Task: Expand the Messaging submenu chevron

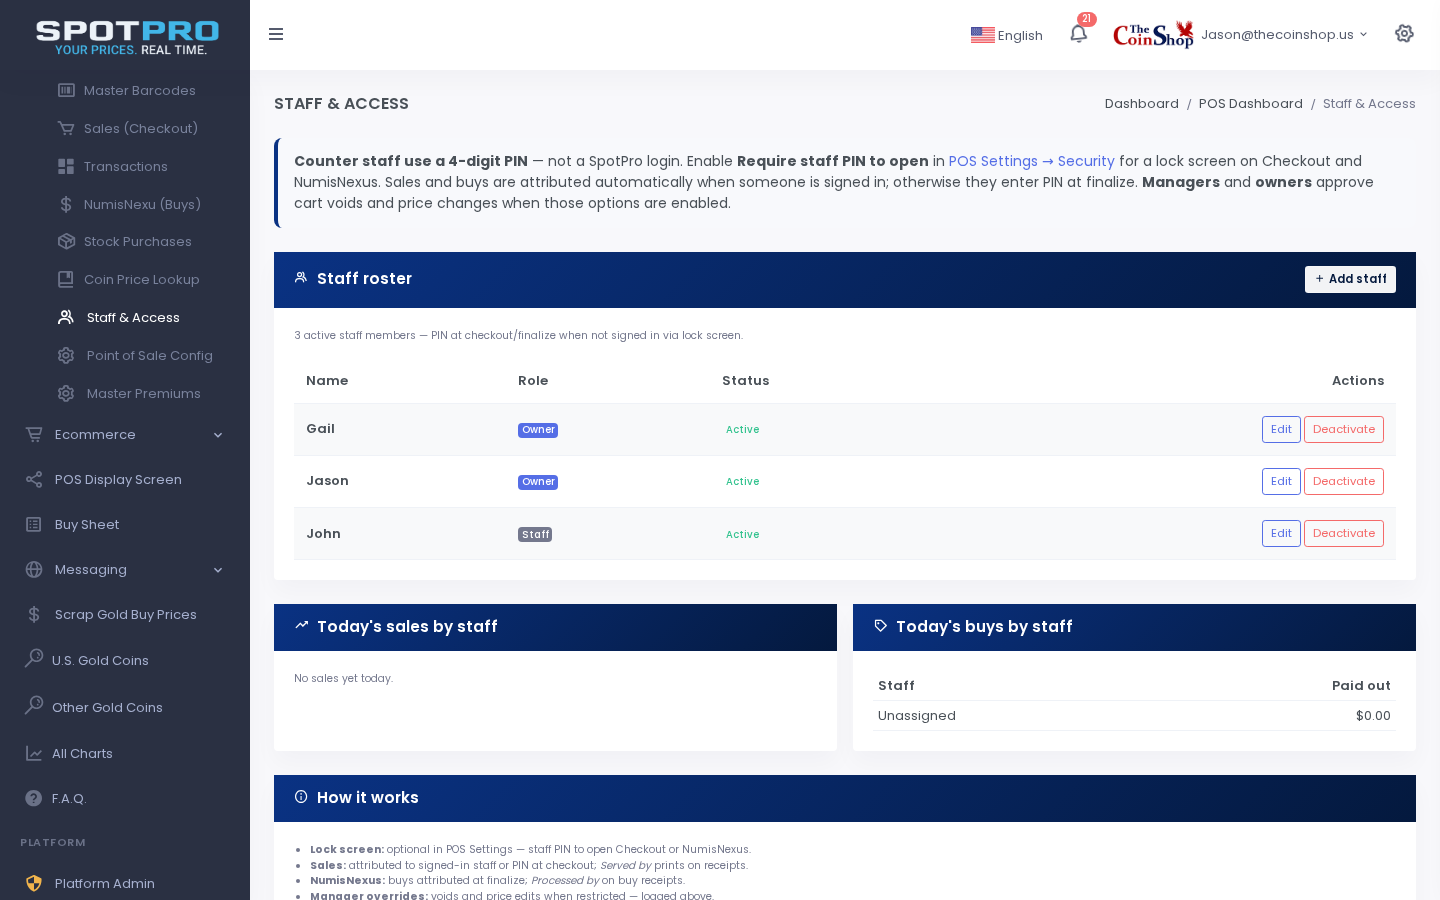Action: [x=218, y=570]
